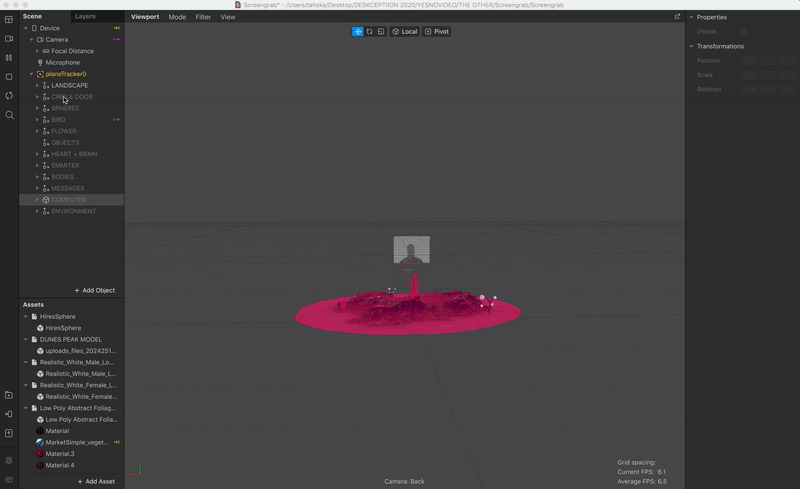Collapse the Transformations section
Viewport: 800px width, 489px height.
pos(691,46)
